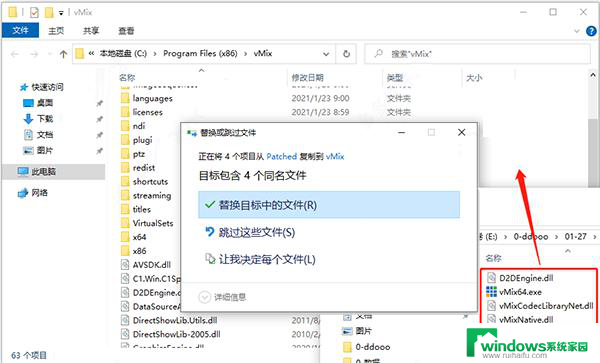Select the x86 folder icon
Viewport: 600px width, 363px height.
(125, 251)
